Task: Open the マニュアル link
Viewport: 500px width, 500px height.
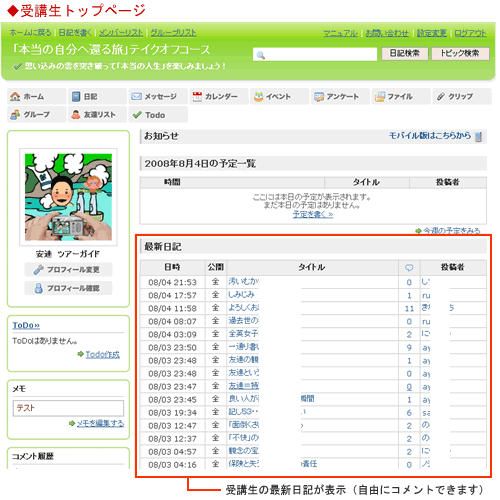Action: click(x=341, y=33)
